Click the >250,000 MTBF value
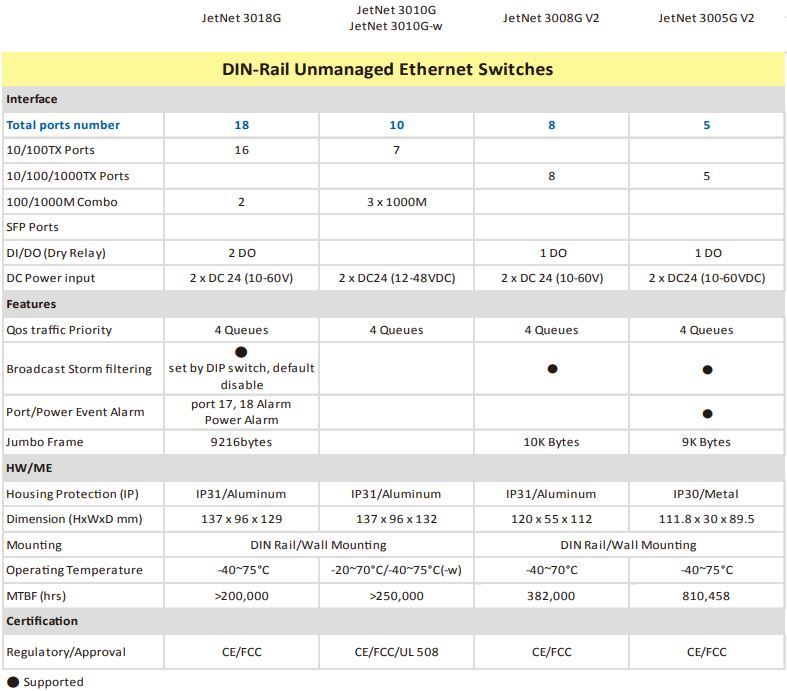The image size is (787, 691). (x=397, y=596)
